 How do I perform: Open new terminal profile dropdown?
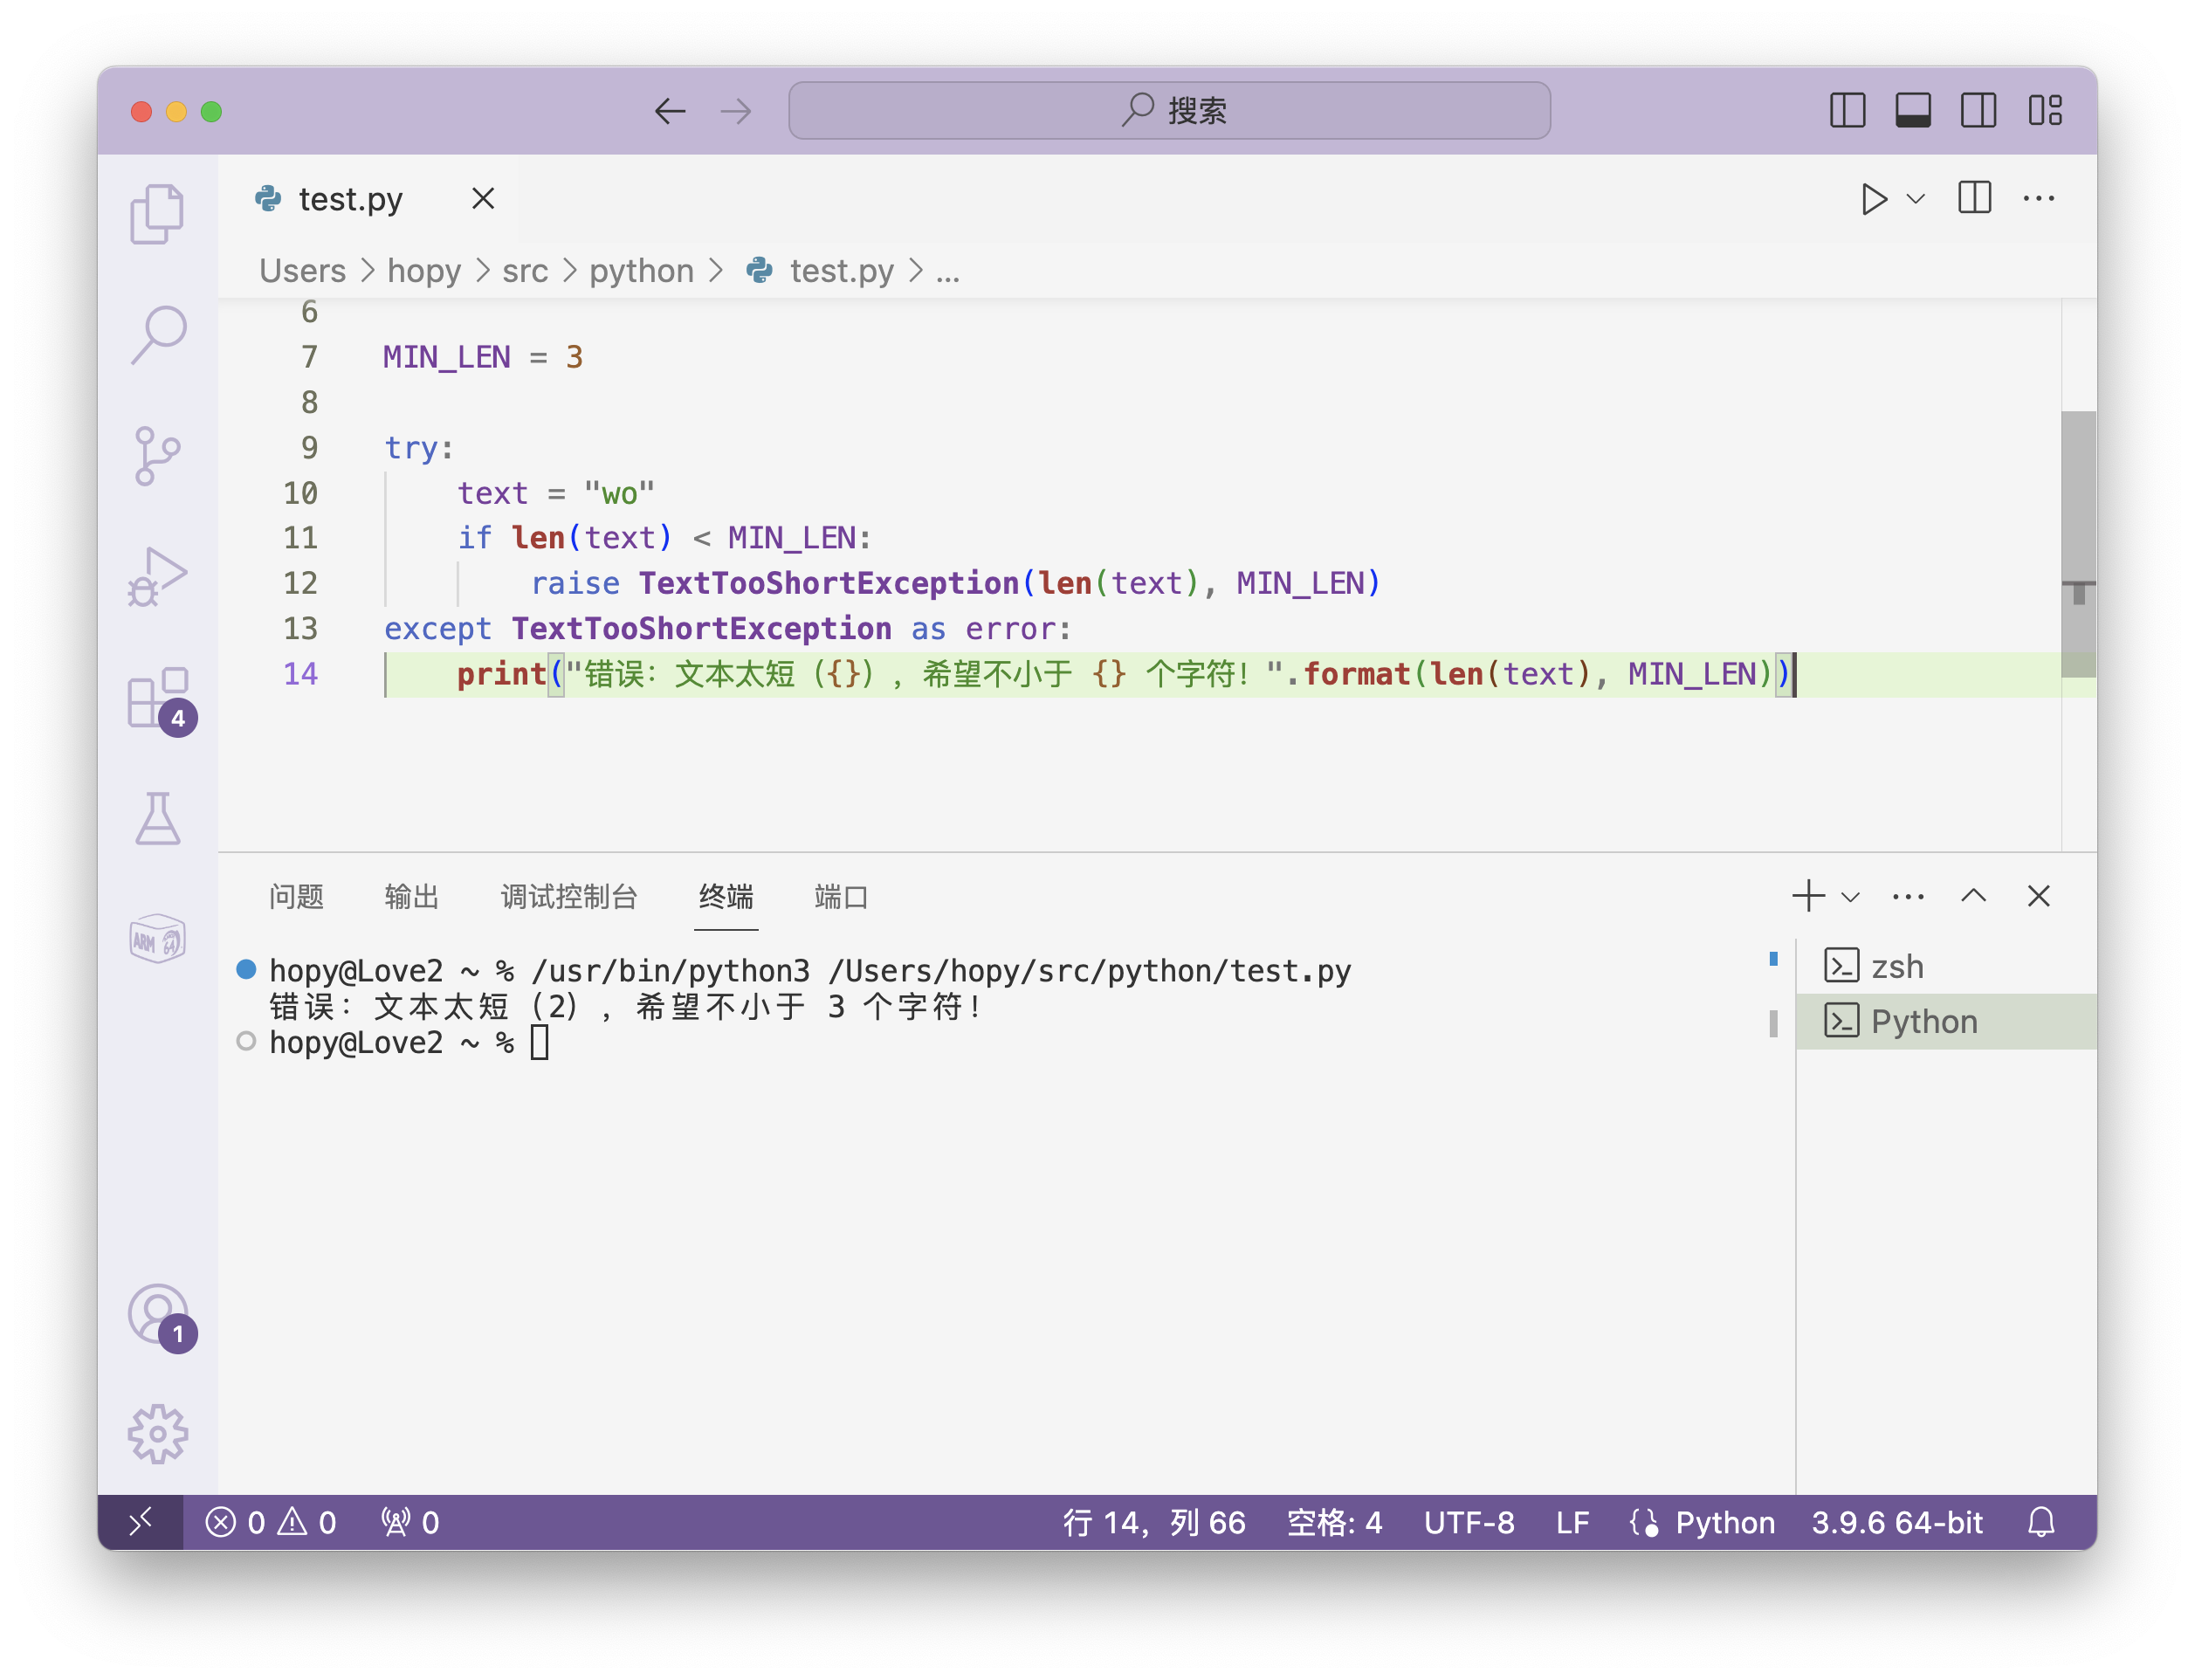pos(1850,897)
